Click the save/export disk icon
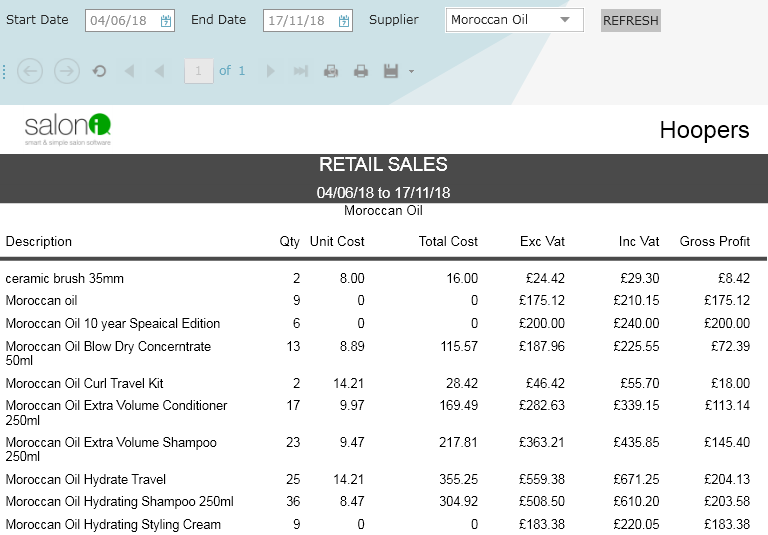The image size is (768, 535). [x=391, y=71]
